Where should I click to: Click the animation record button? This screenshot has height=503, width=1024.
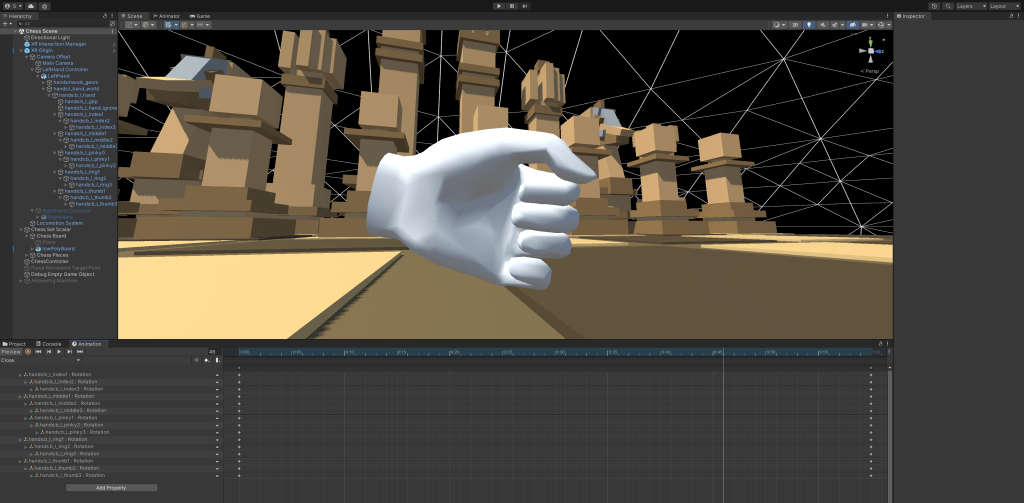pyautogui.click(x=28, y=351)
